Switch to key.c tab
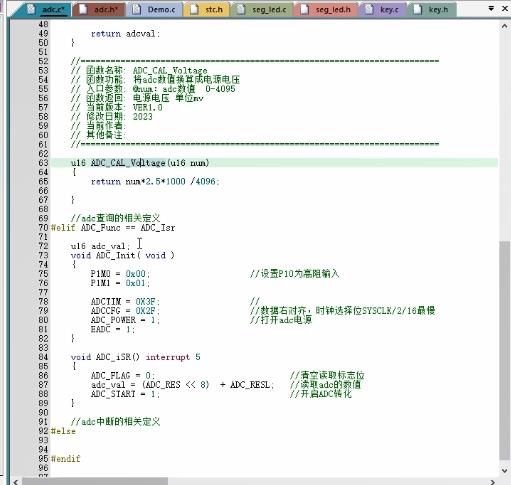The width and height of the screenshot is (511, 485). point(383,9)
